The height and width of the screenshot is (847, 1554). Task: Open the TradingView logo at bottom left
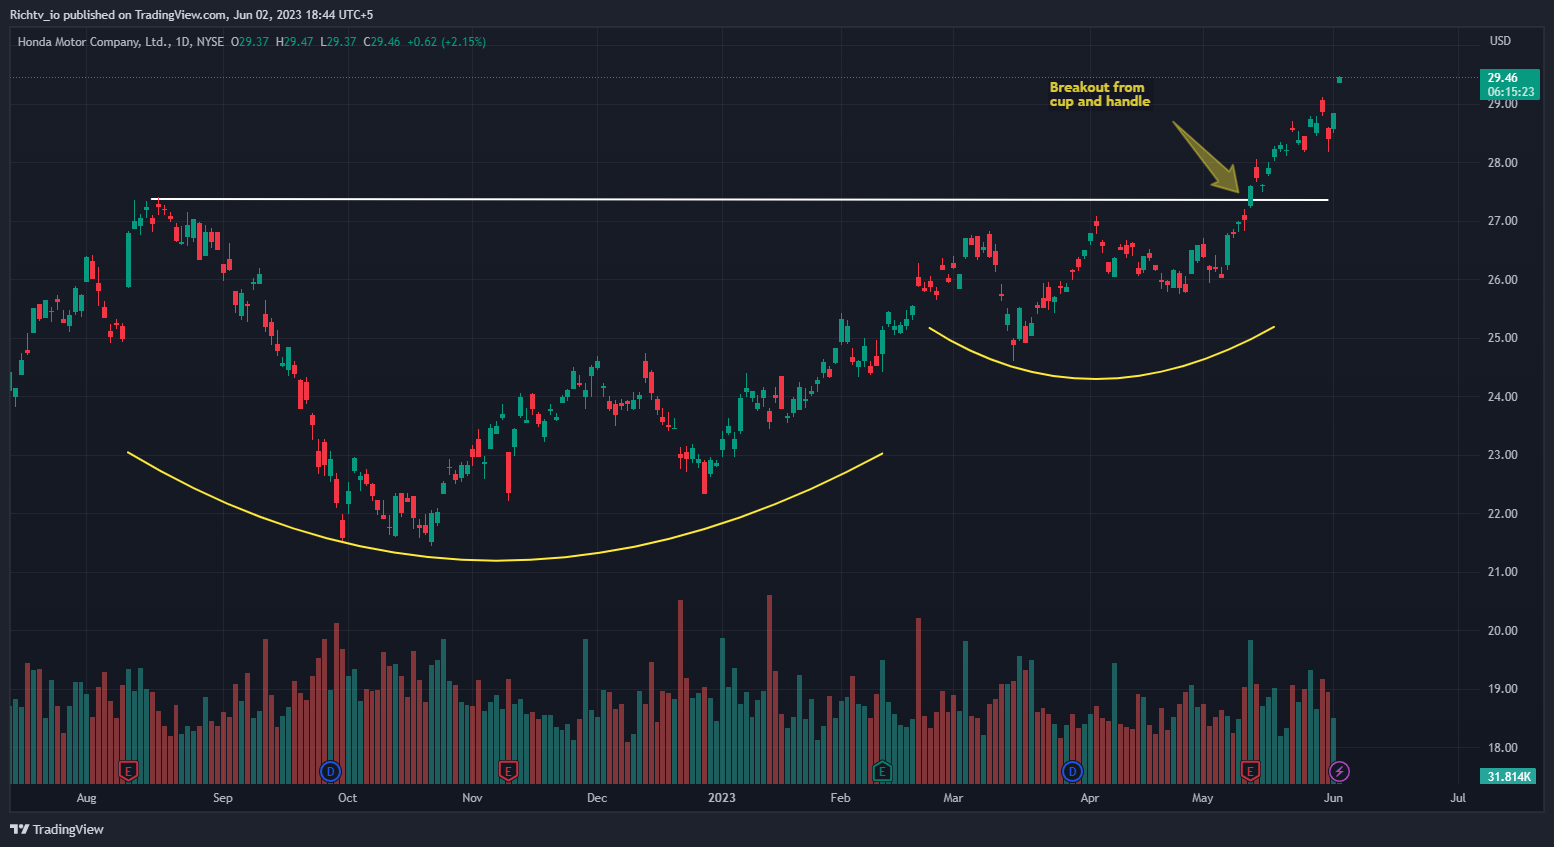(x=57, y=829)
